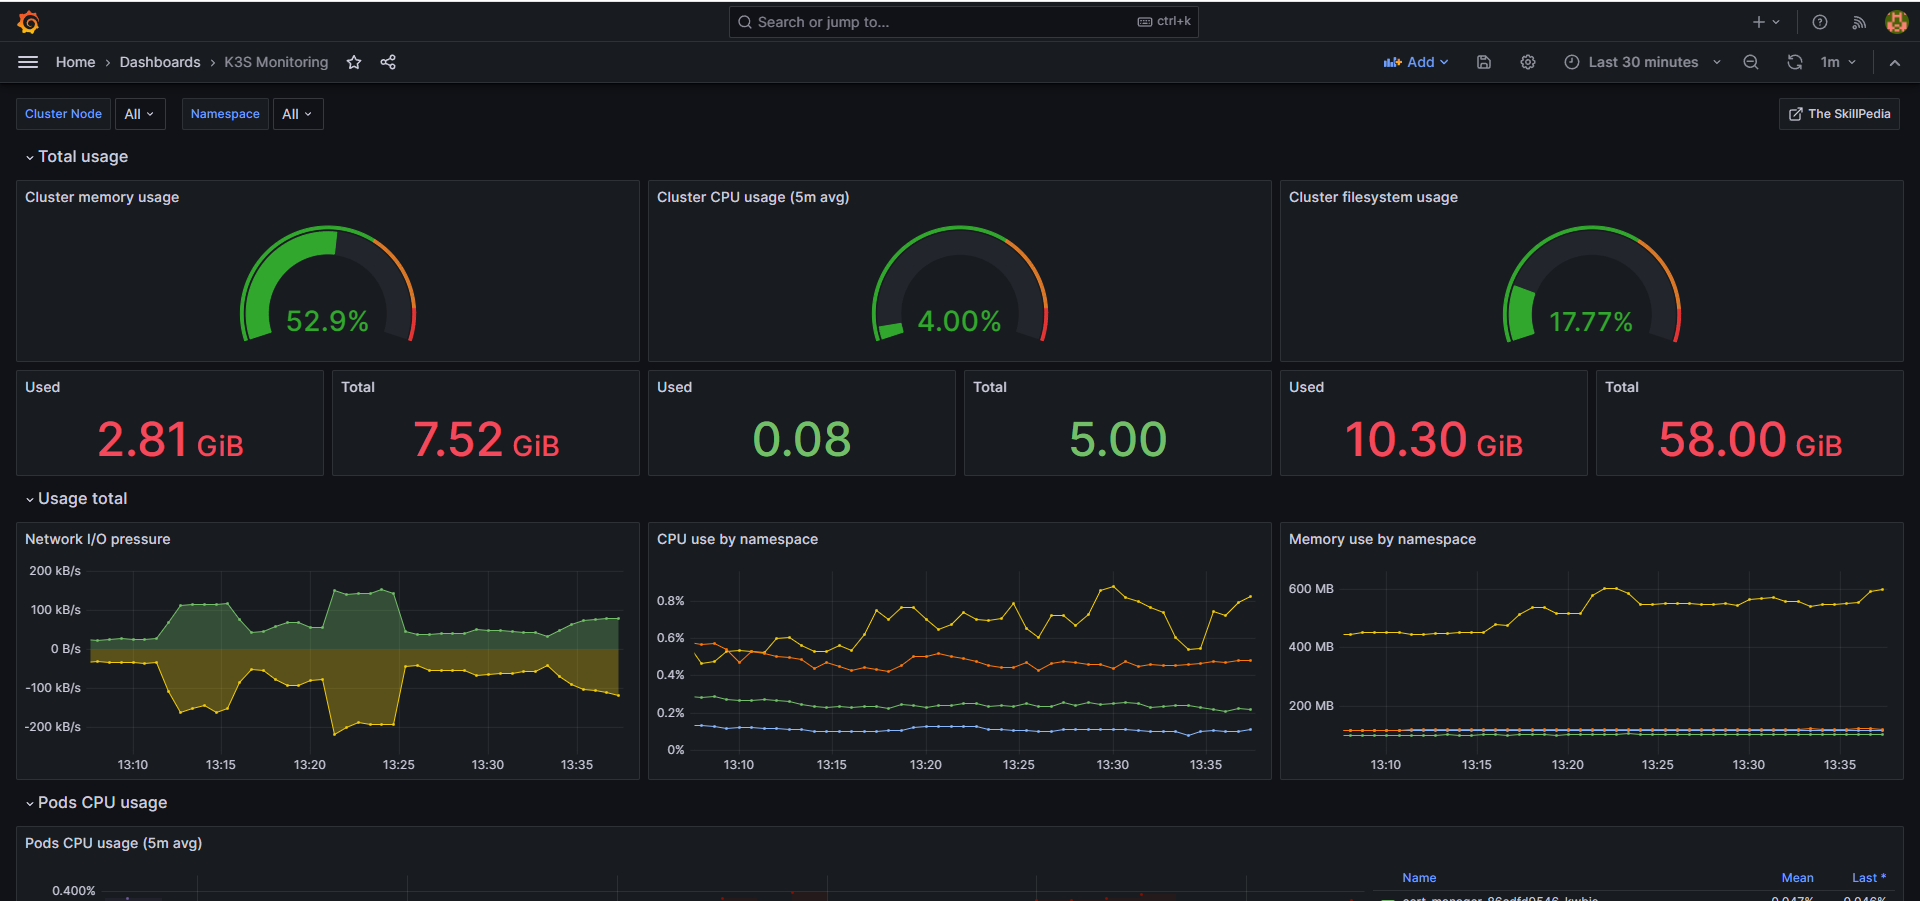Collapse the Pods CPU usage row
The width and height of the screenshot is (1920, 901).
tap(30, 803)
